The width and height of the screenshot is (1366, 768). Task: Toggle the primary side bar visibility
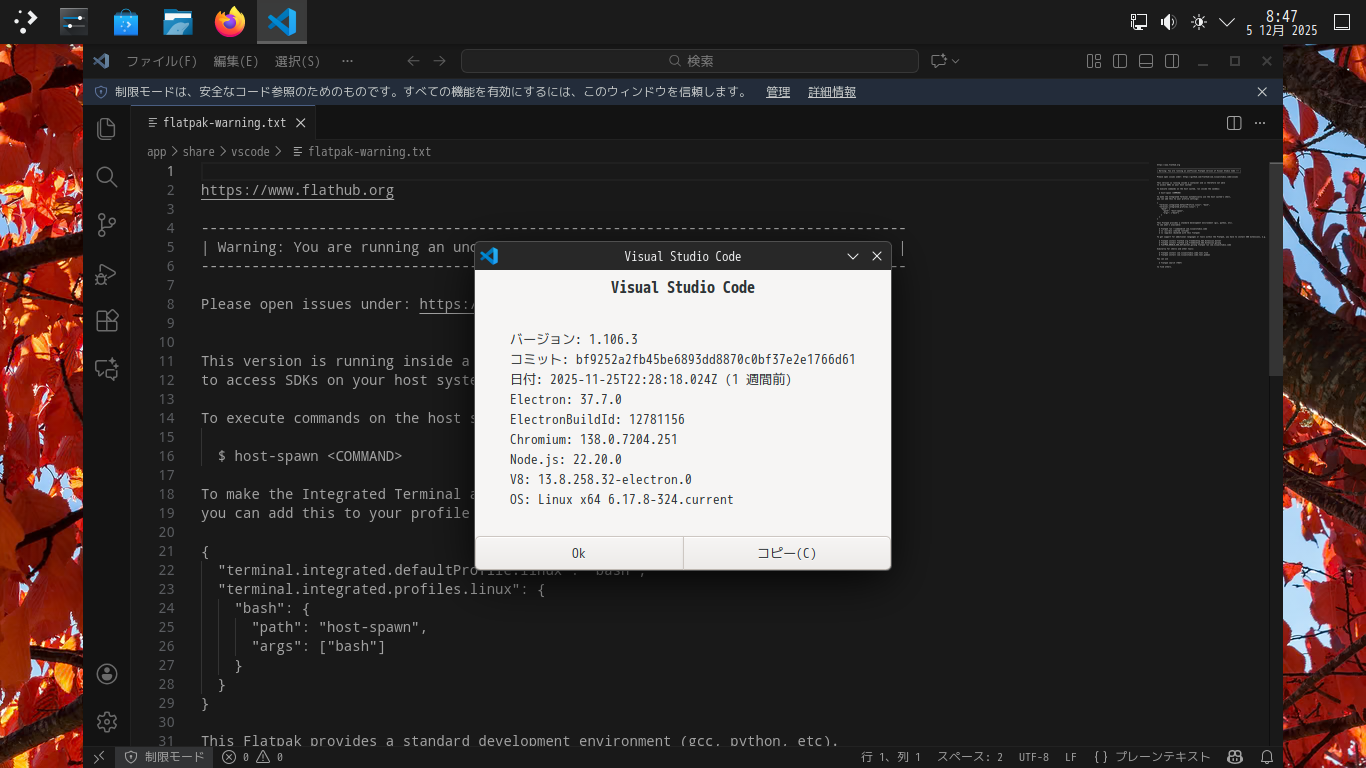coord(1120,61)
